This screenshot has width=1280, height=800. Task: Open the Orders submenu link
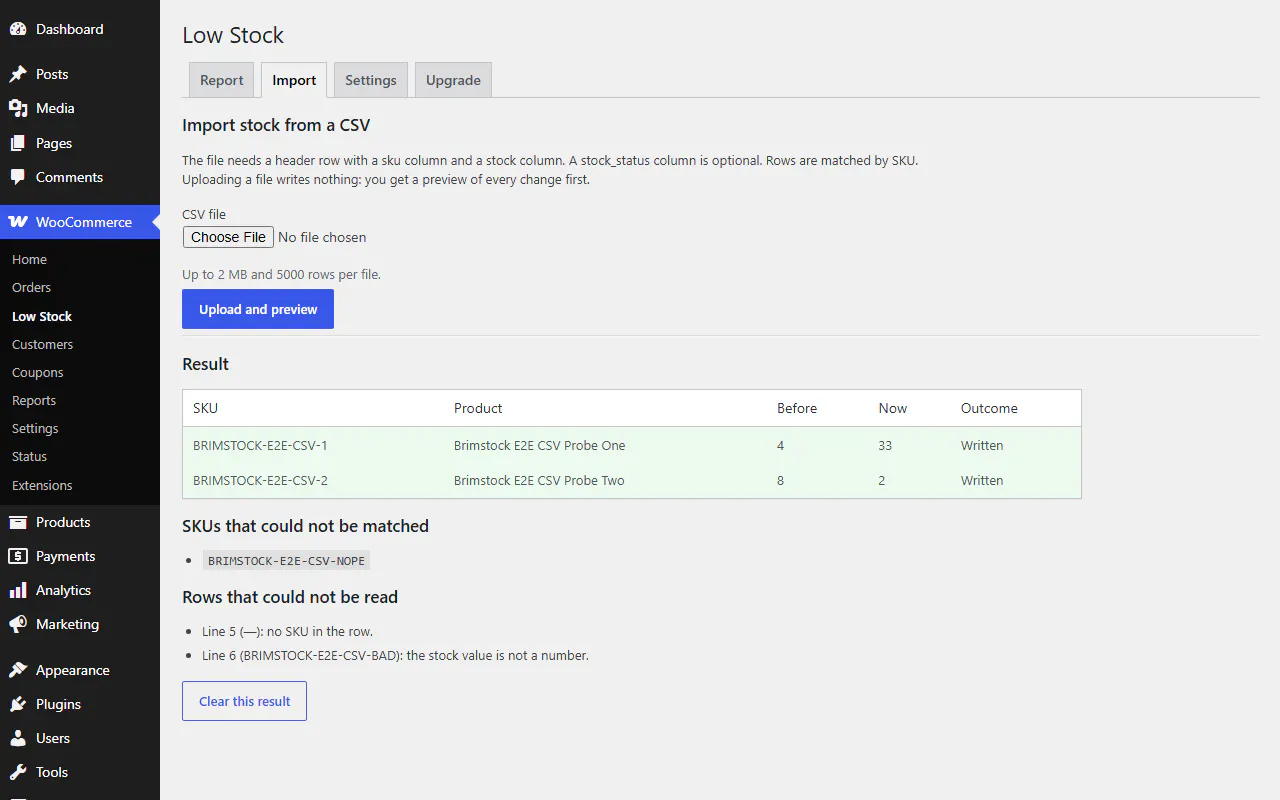(x=31, y=287)
